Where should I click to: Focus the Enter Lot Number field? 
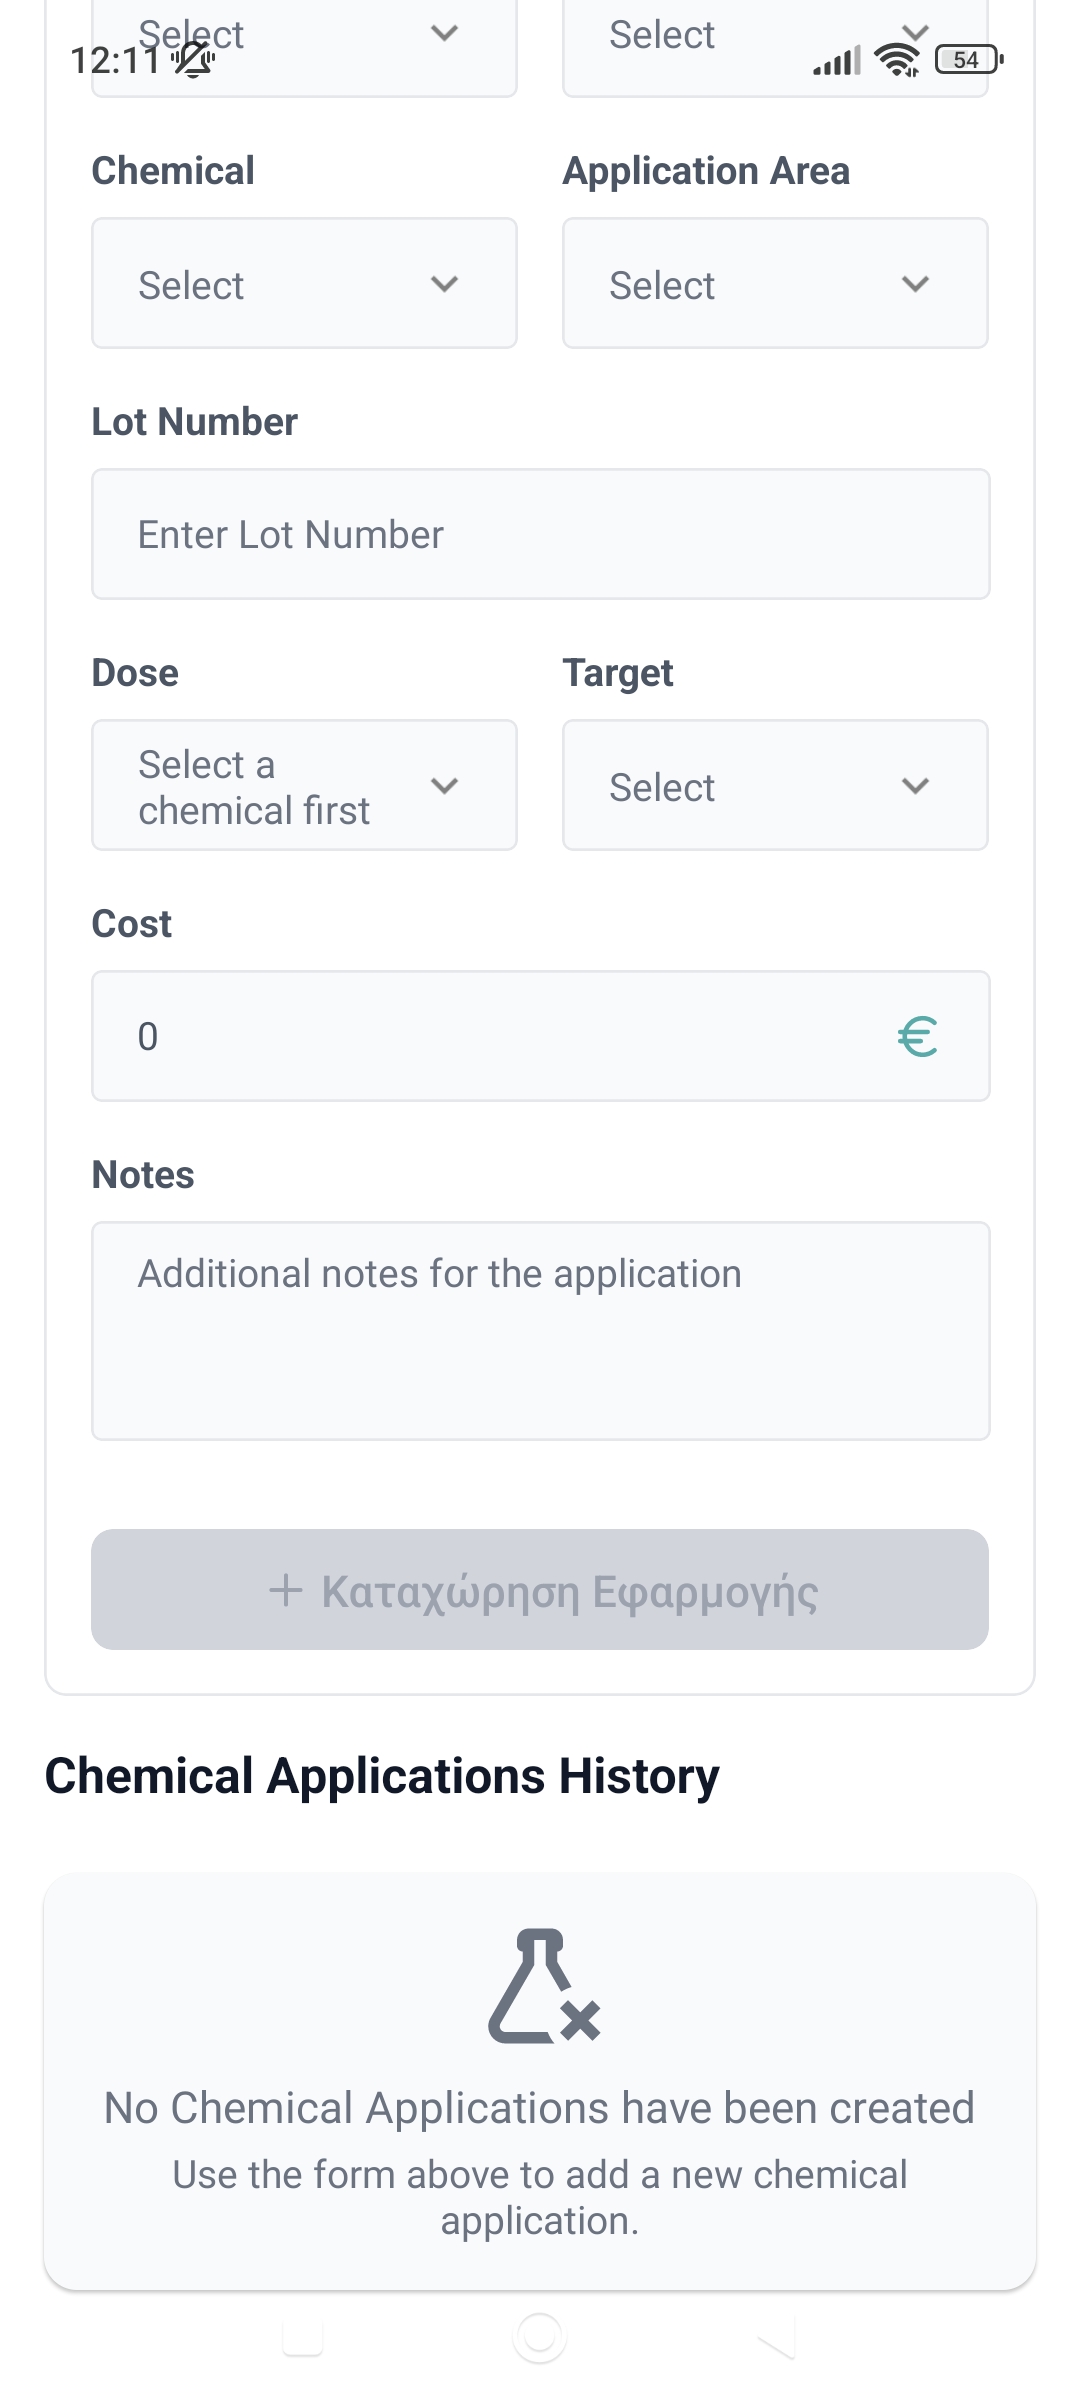pyautogui.click(x=540, y=535)
